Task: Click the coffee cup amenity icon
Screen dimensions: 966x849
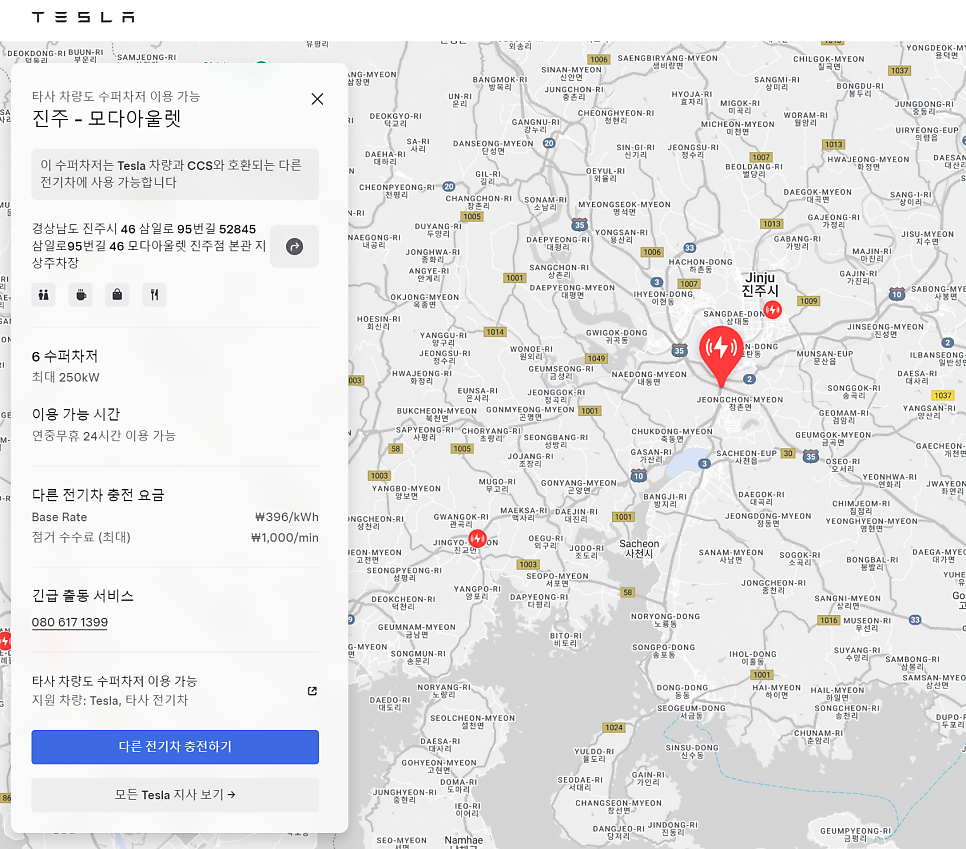Action: click(x=81, y=295)
